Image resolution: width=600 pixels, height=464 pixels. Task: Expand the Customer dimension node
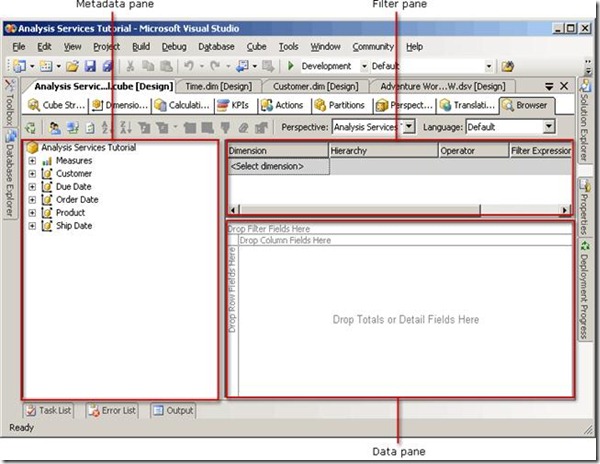pos(32,173)
